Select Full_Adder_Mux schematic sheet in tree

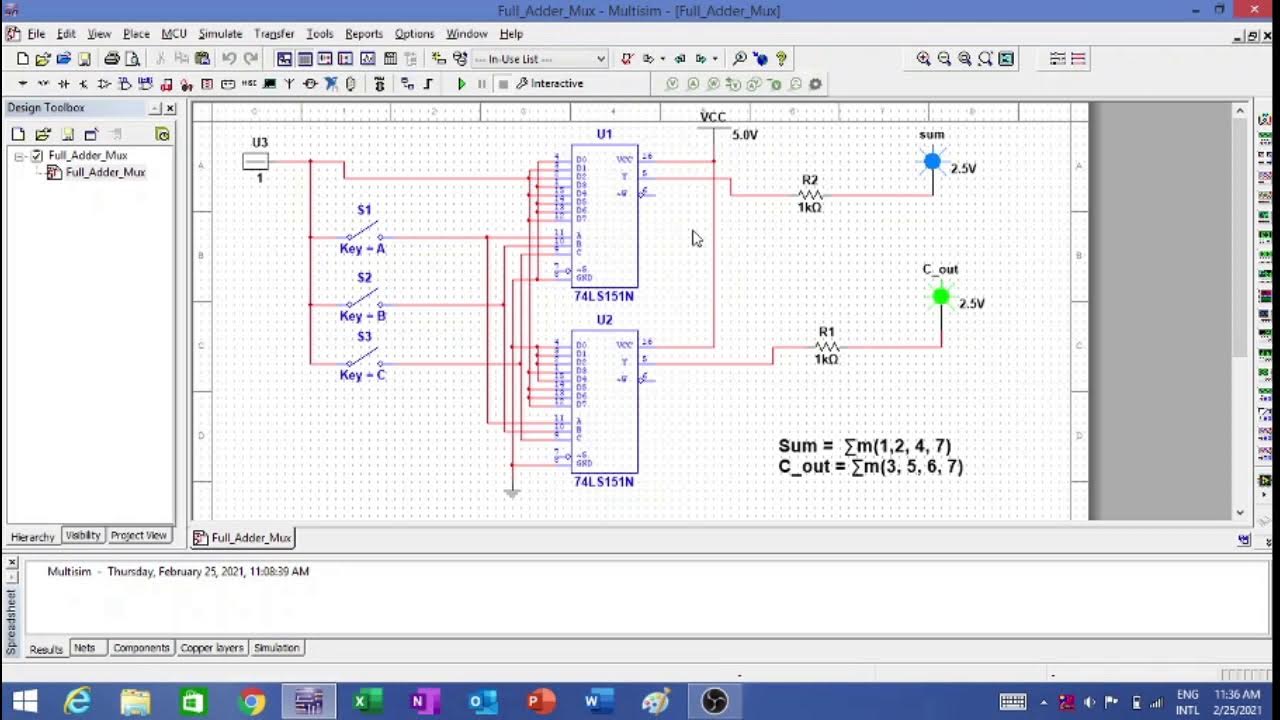pyautogui.click(x=105, y=172)
